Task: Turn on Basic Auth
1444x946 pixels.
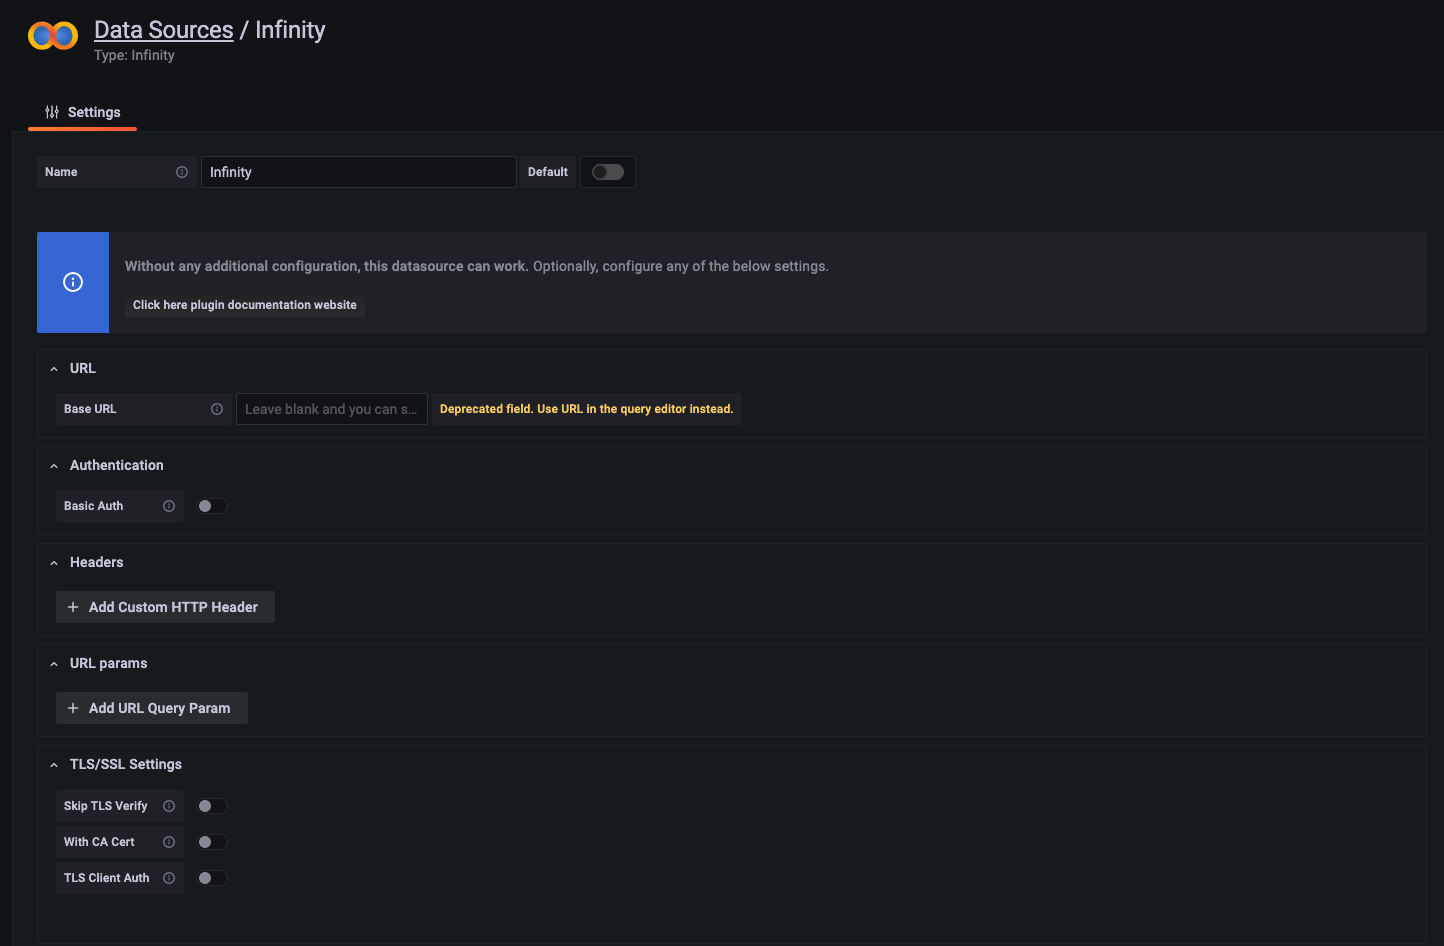Action: 211,505
